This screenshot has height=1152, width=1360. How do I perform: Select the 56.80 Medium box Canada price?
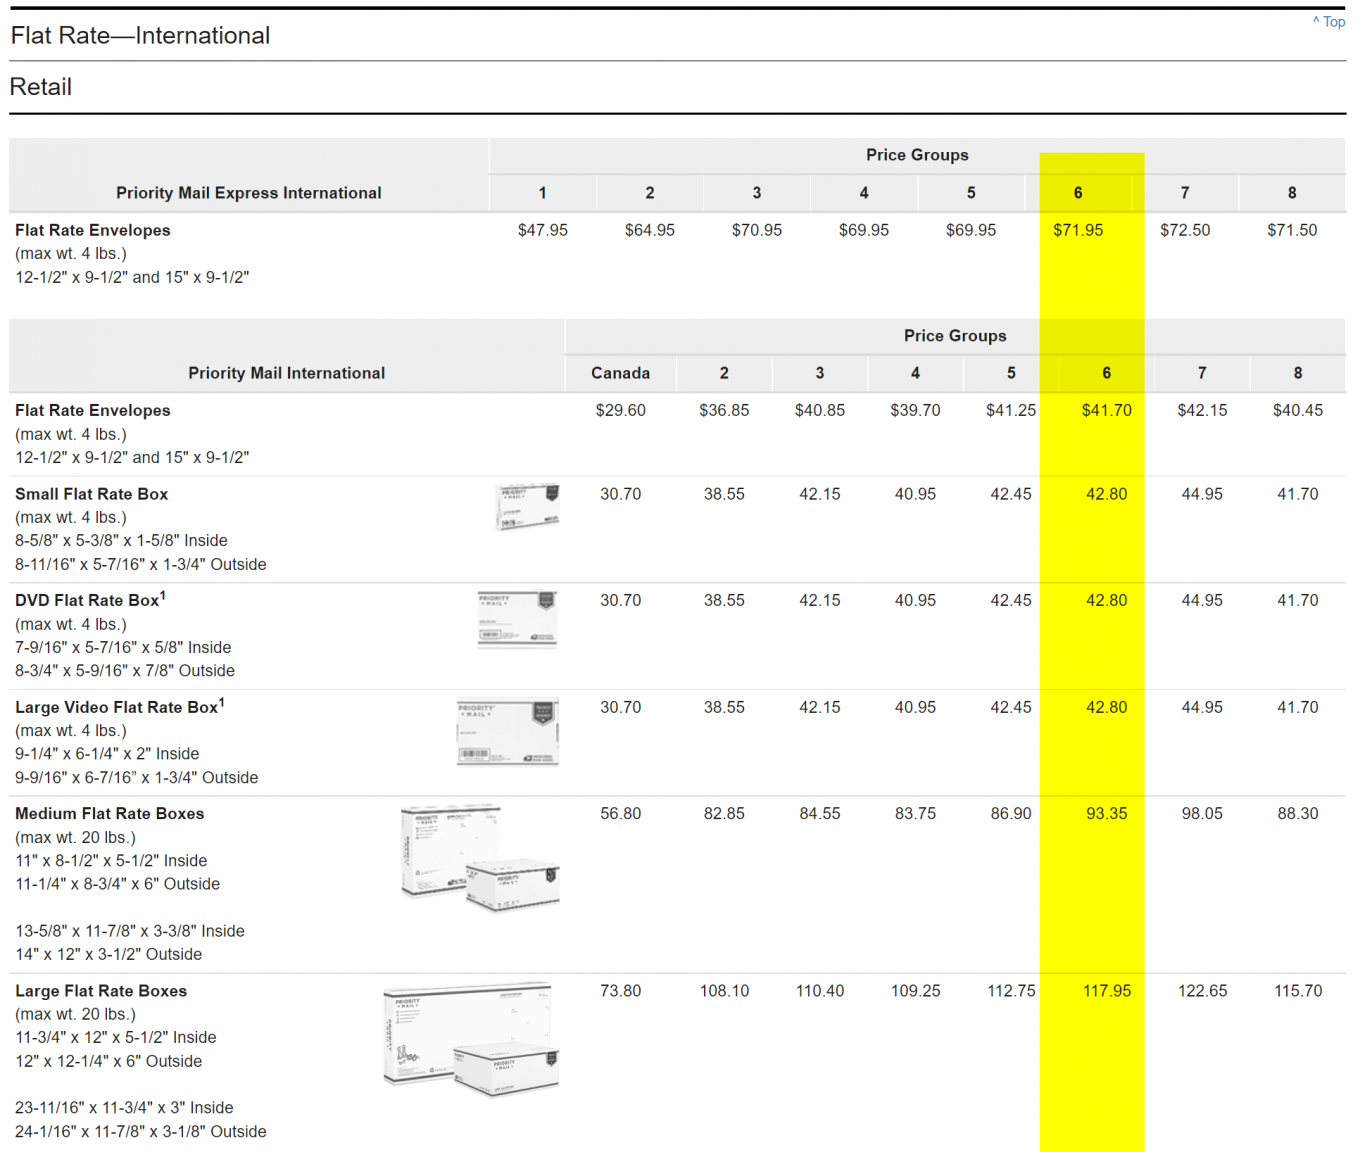(620, 814)
